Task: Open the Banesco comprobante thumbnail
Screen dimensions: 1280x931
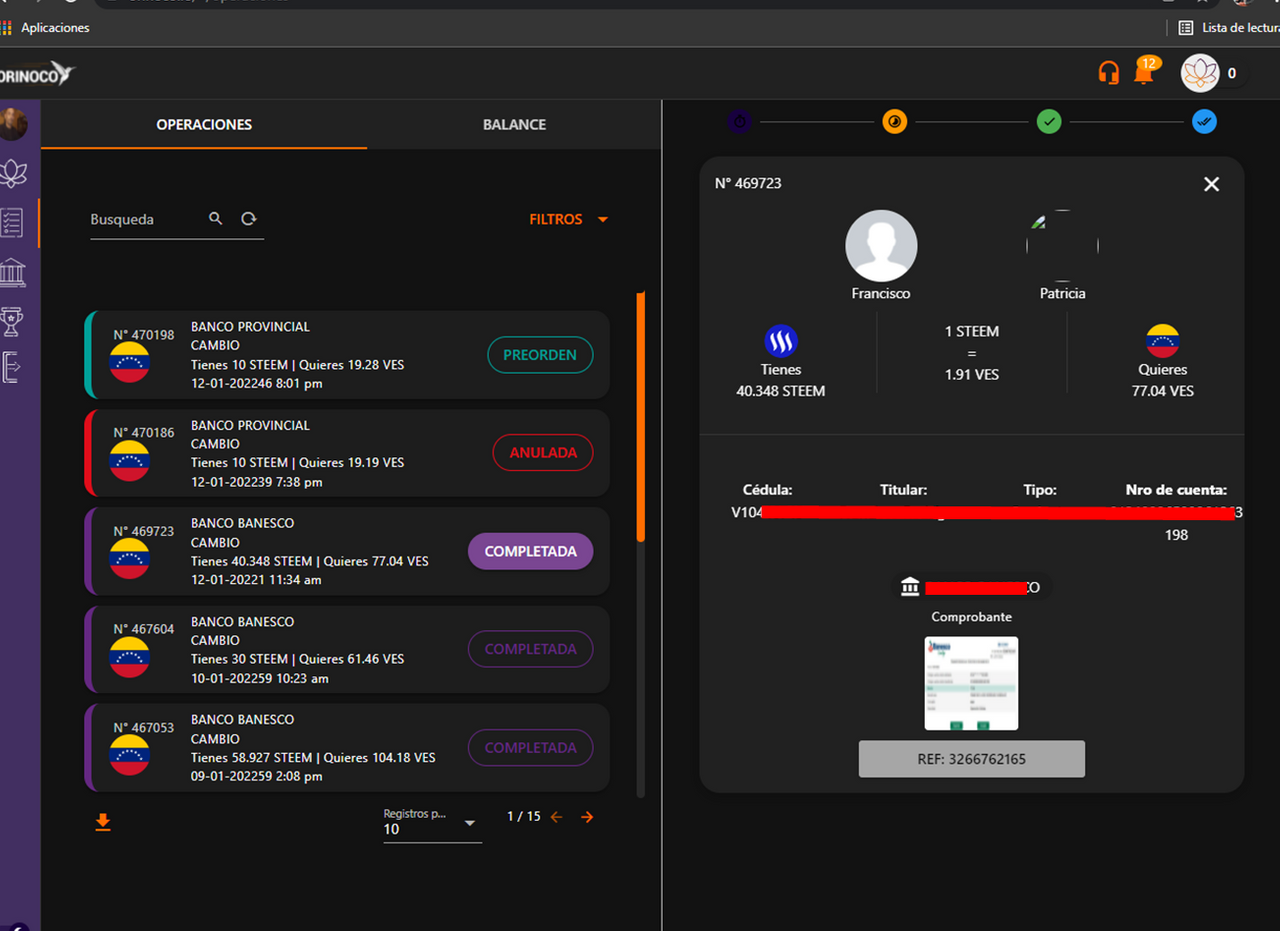Action: 971,683
